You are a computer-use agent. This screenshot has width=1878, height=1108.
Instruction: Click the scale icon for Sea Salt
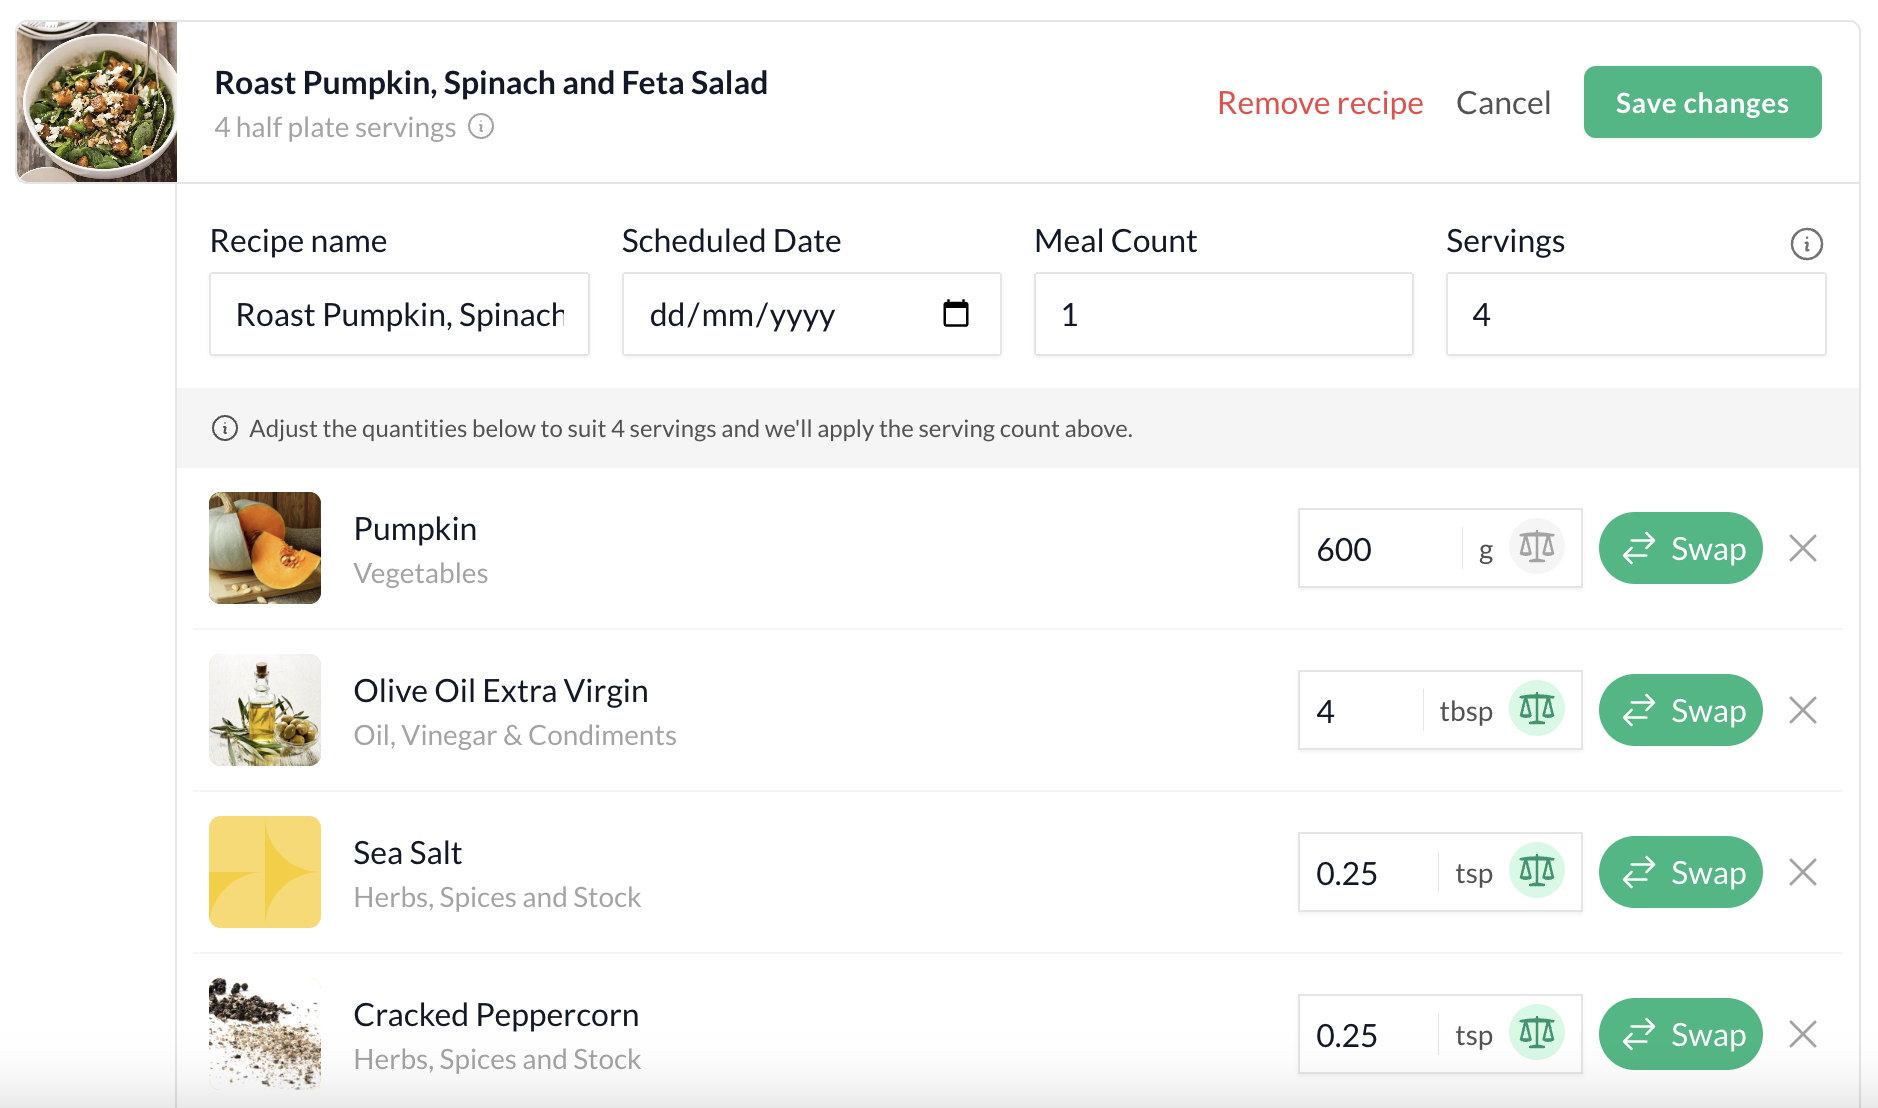1536,871
